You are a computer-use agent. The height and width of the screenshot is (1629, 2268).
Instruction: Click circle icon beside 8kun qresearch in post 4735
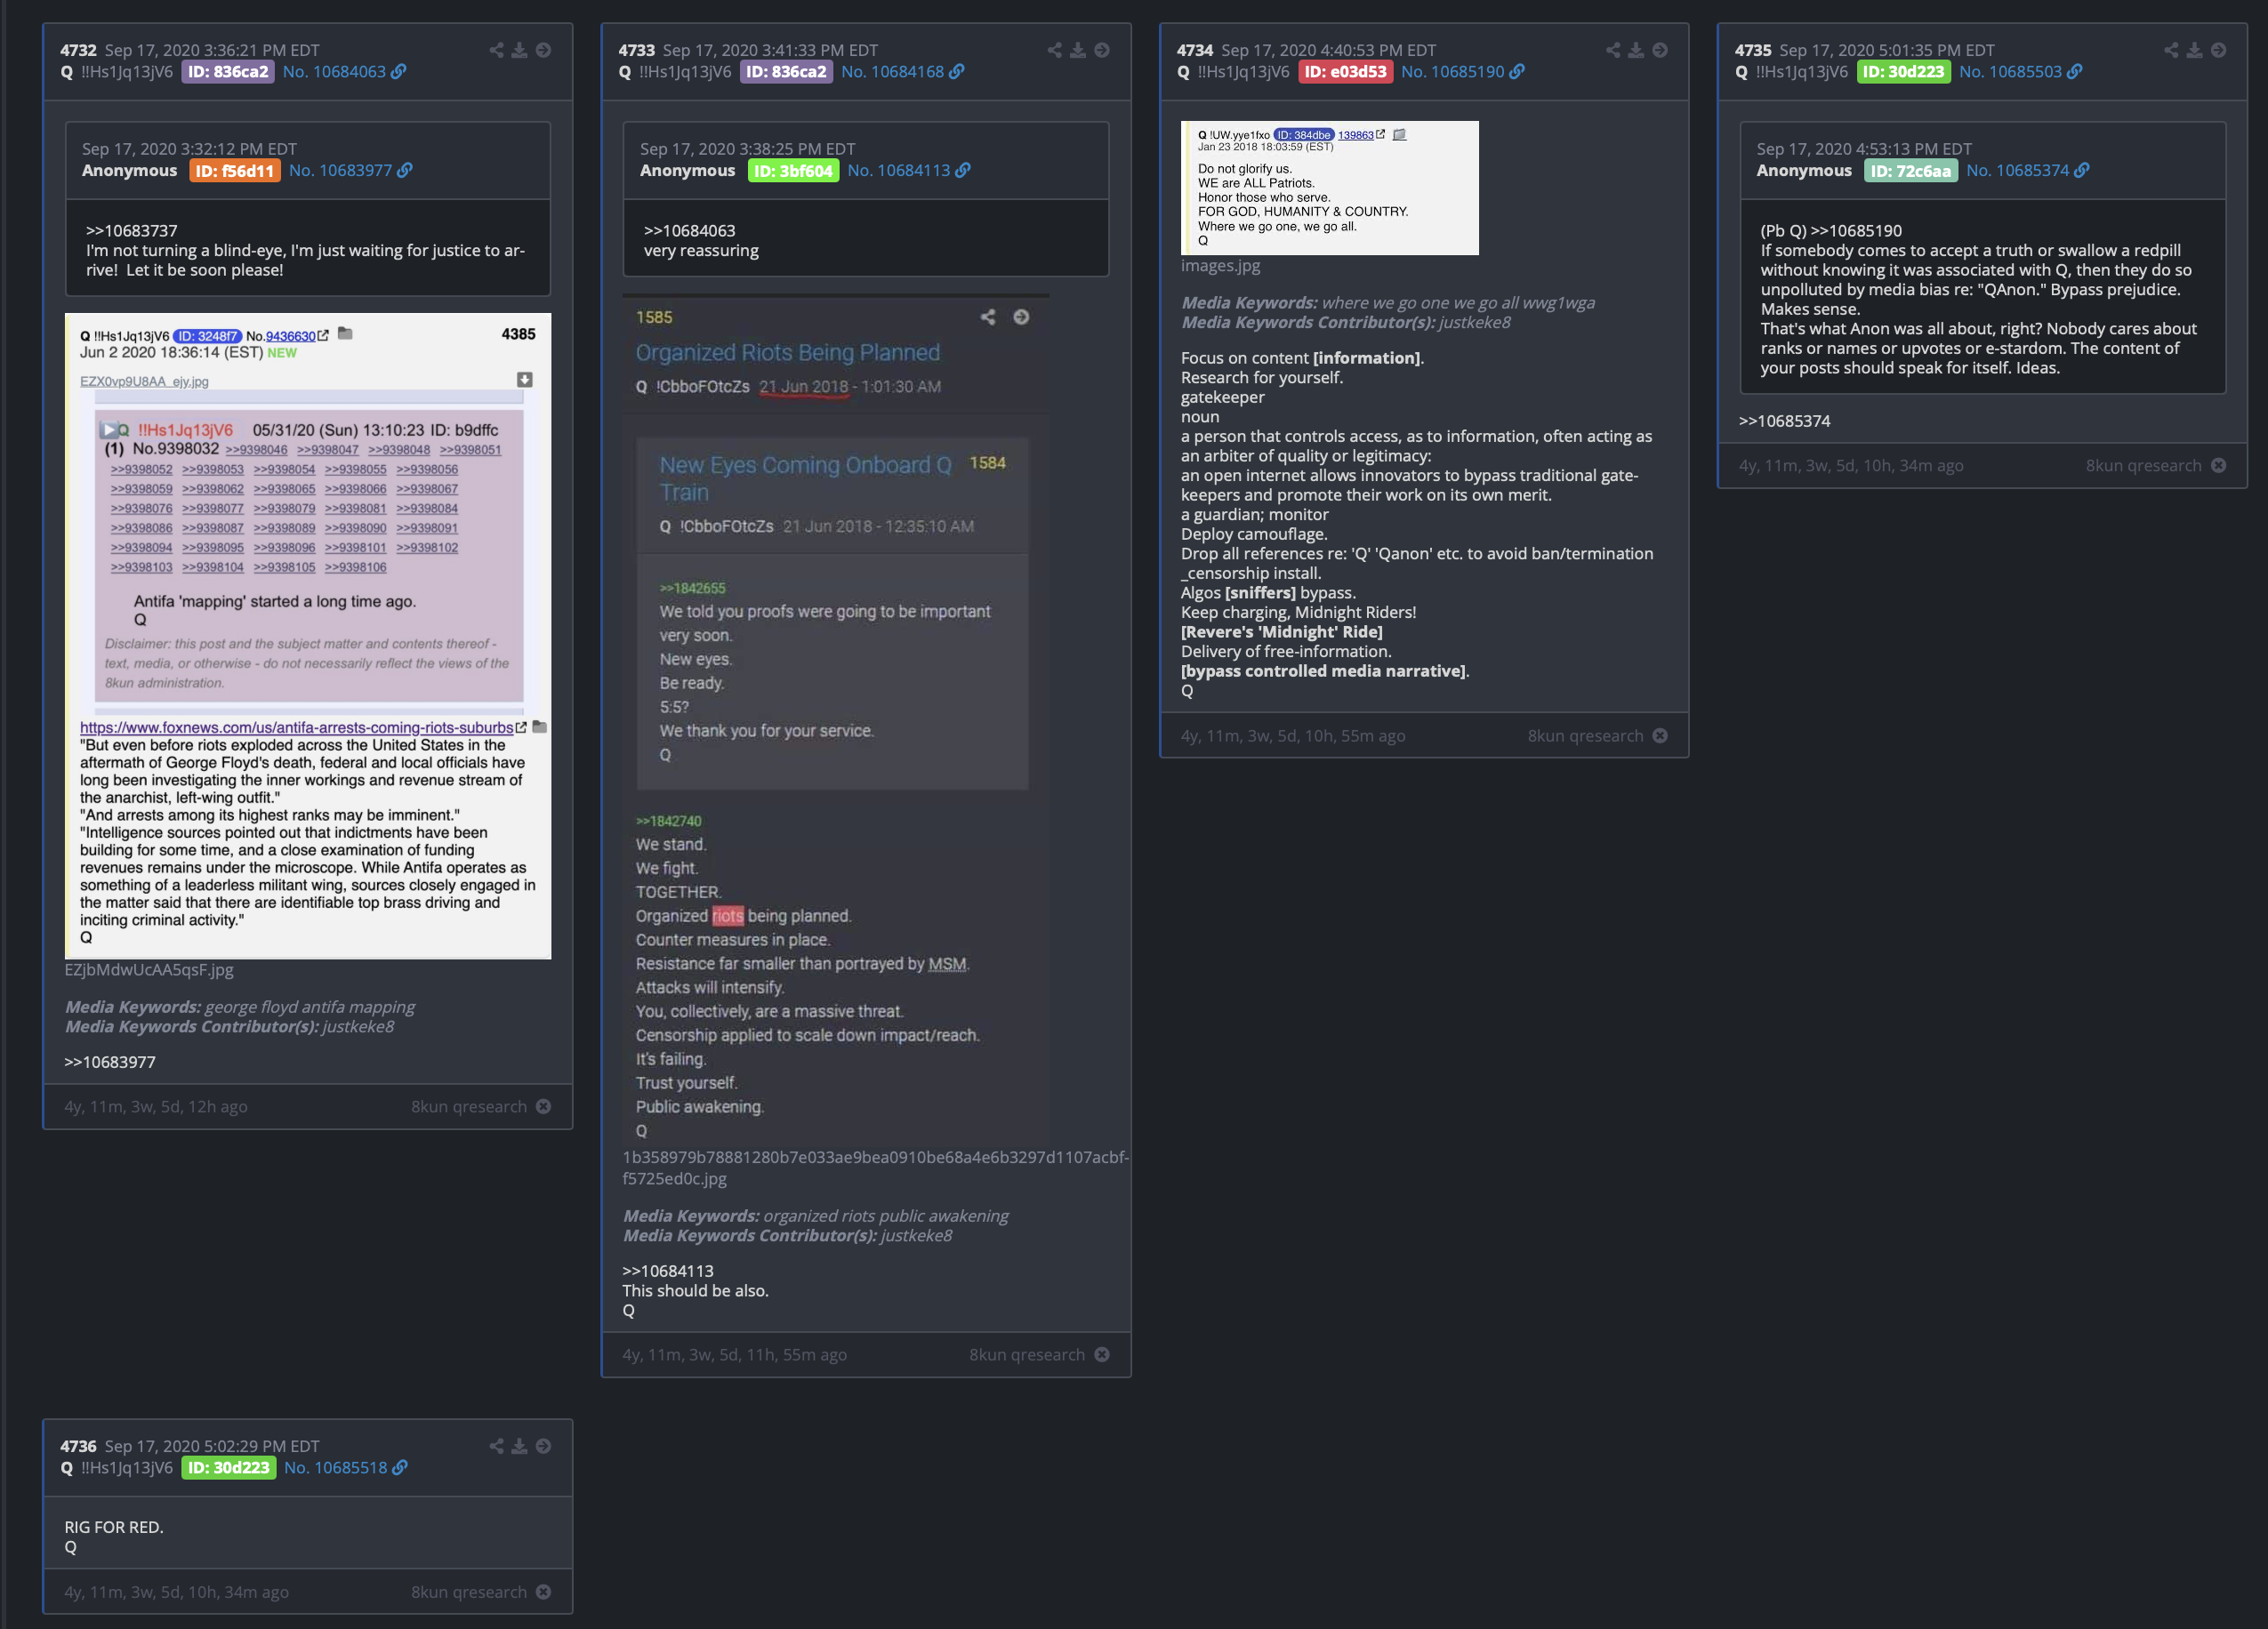[x=2218, y=466]
